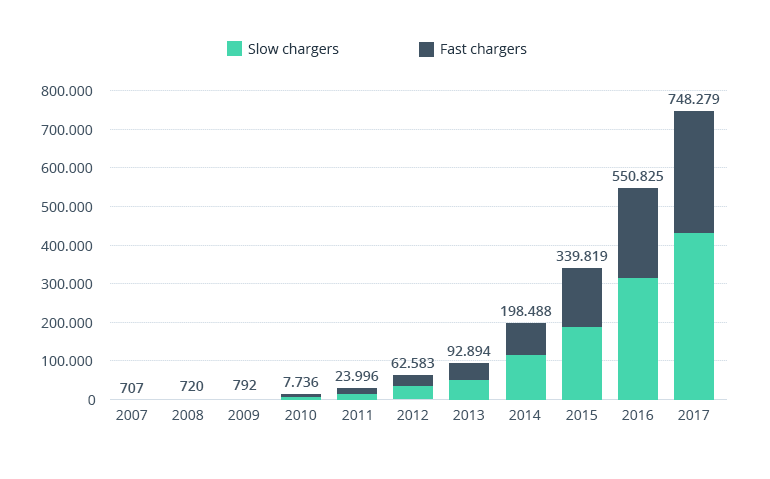This screenshot has height=479, width=770.
Task: Pick the 2015 slow chargers bar segment
Action: [x=581, y=363]
